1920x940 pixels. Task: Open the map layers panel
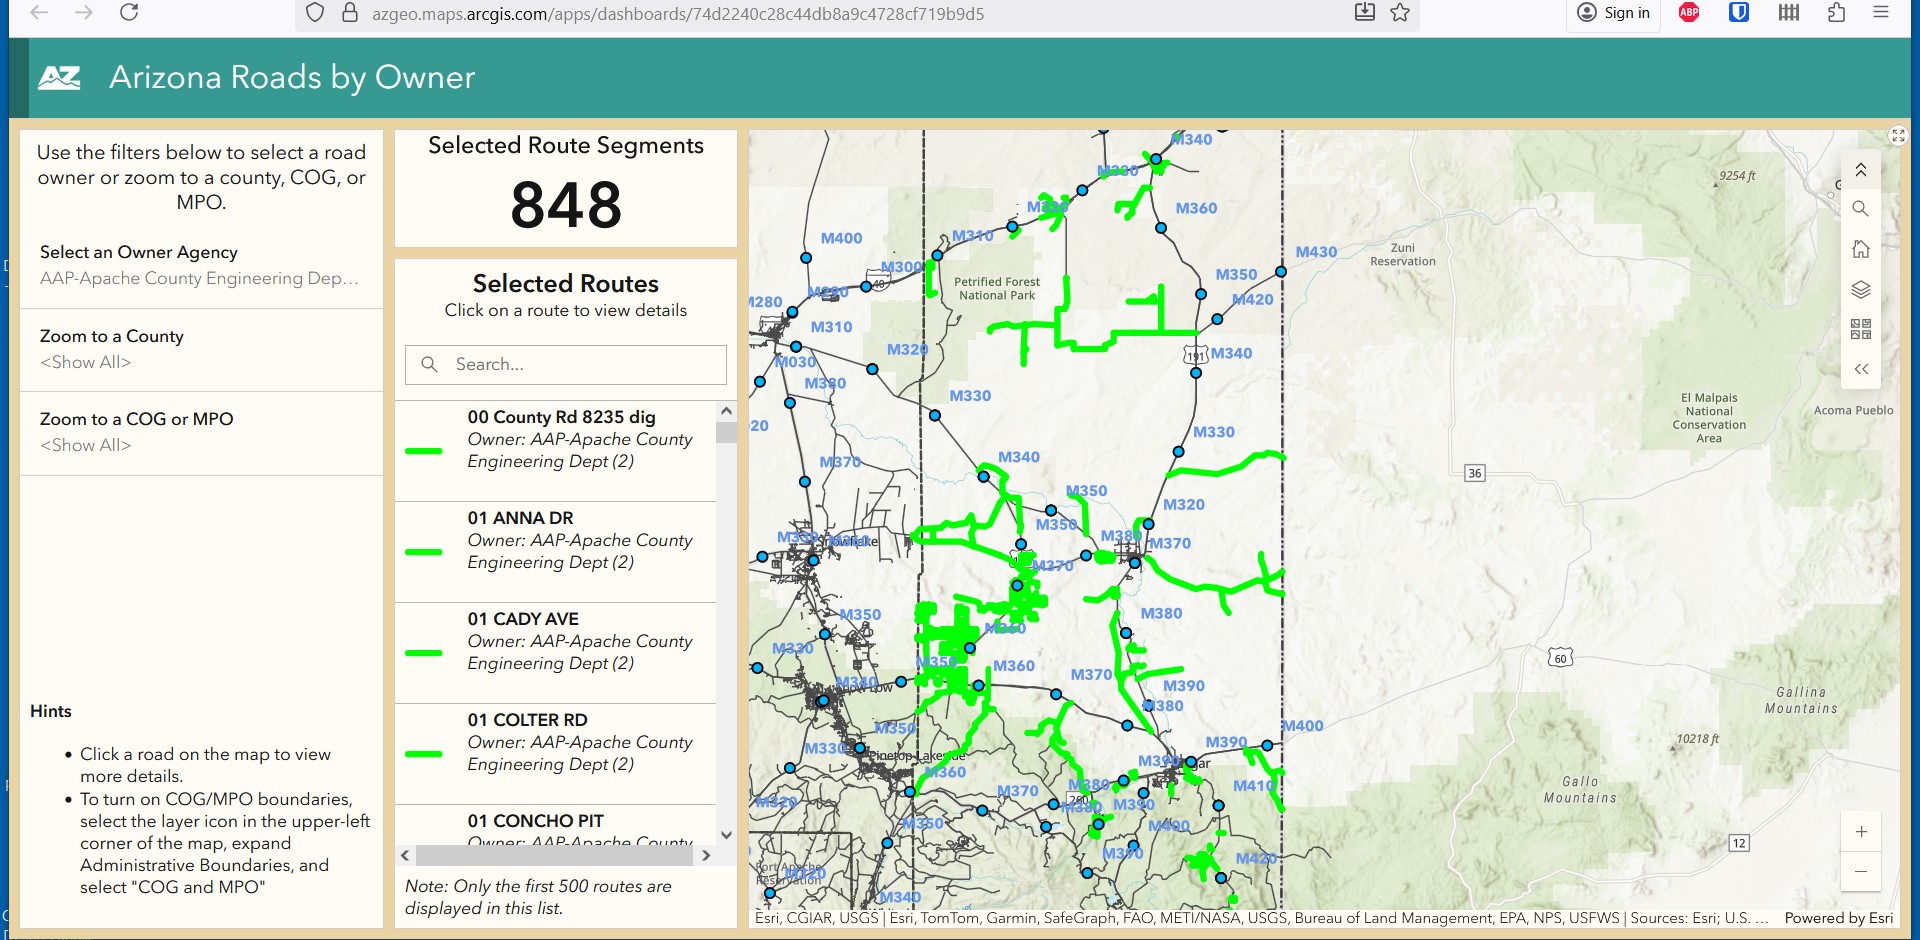point(1860,290)
